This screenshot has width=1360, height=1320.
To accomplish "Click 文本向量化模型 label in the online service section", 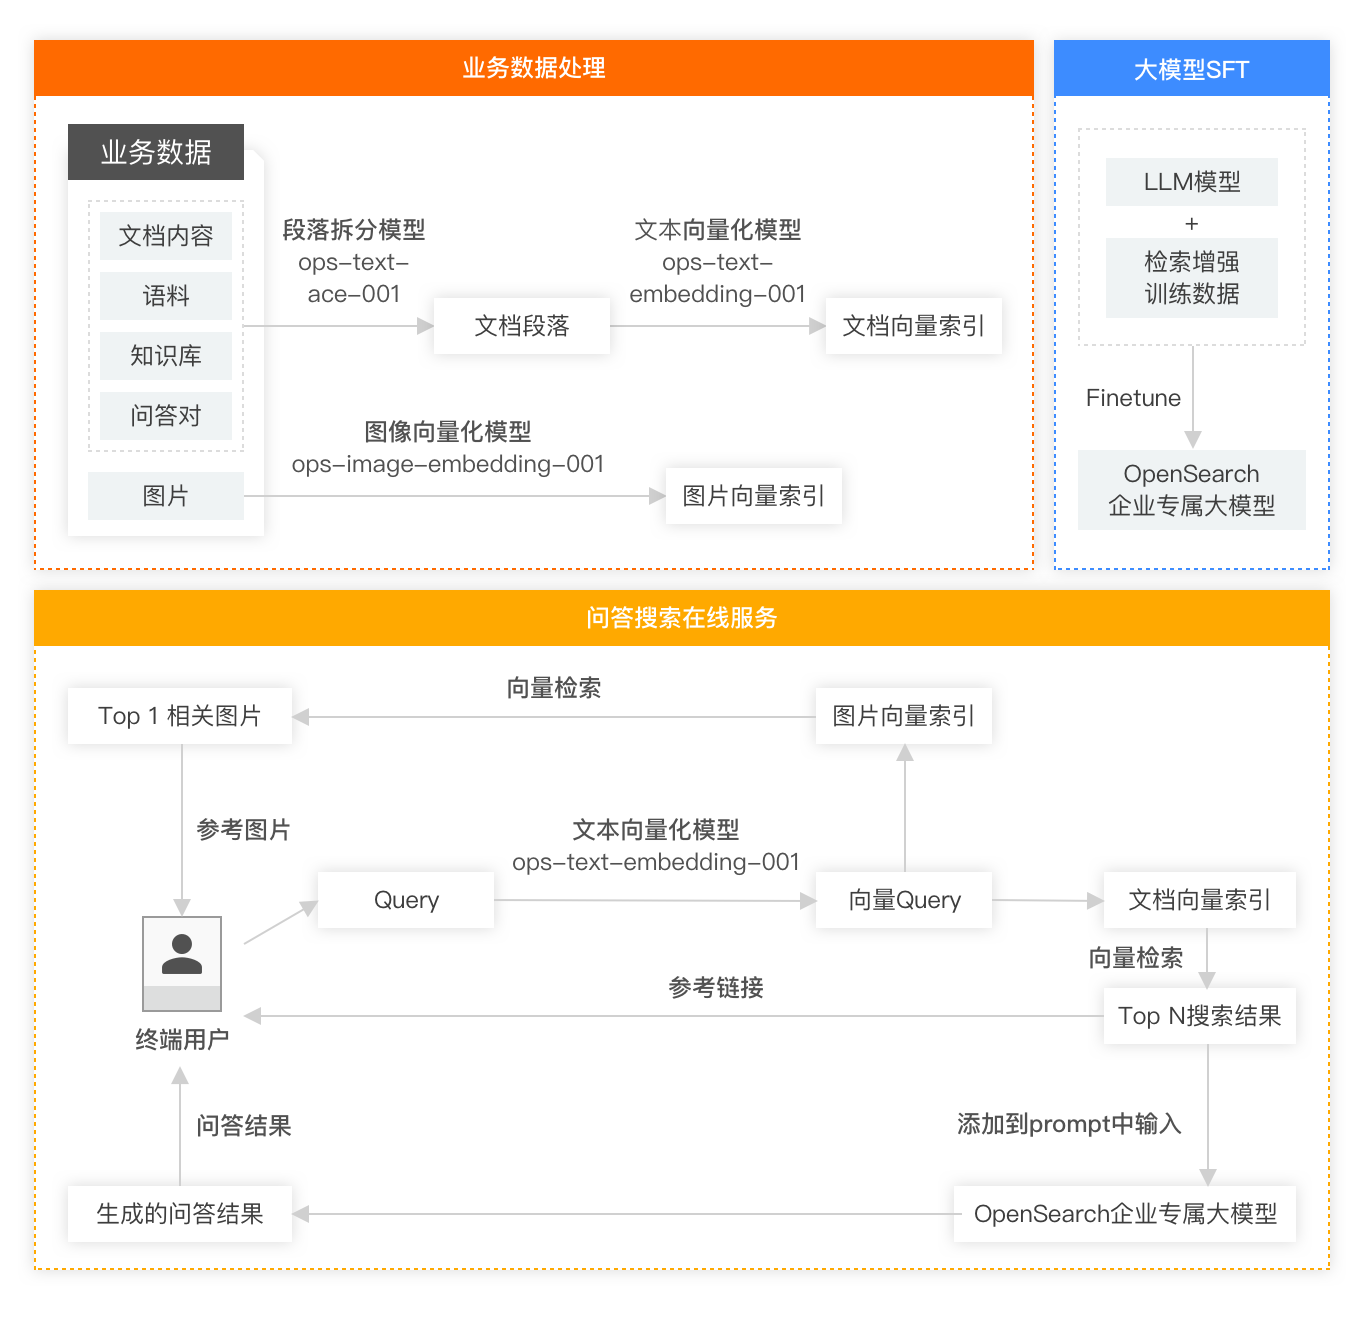I will tap(656, 830).
